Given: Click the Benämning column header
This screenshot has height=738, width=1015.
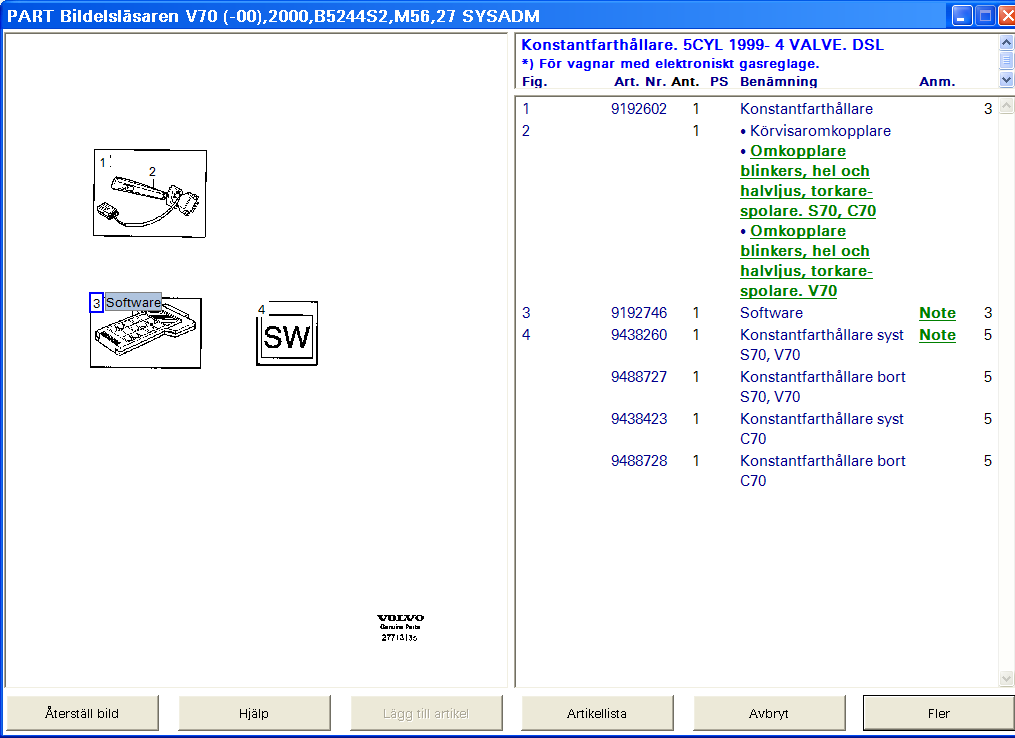Looking at the screenshot, I should point(779,82).
